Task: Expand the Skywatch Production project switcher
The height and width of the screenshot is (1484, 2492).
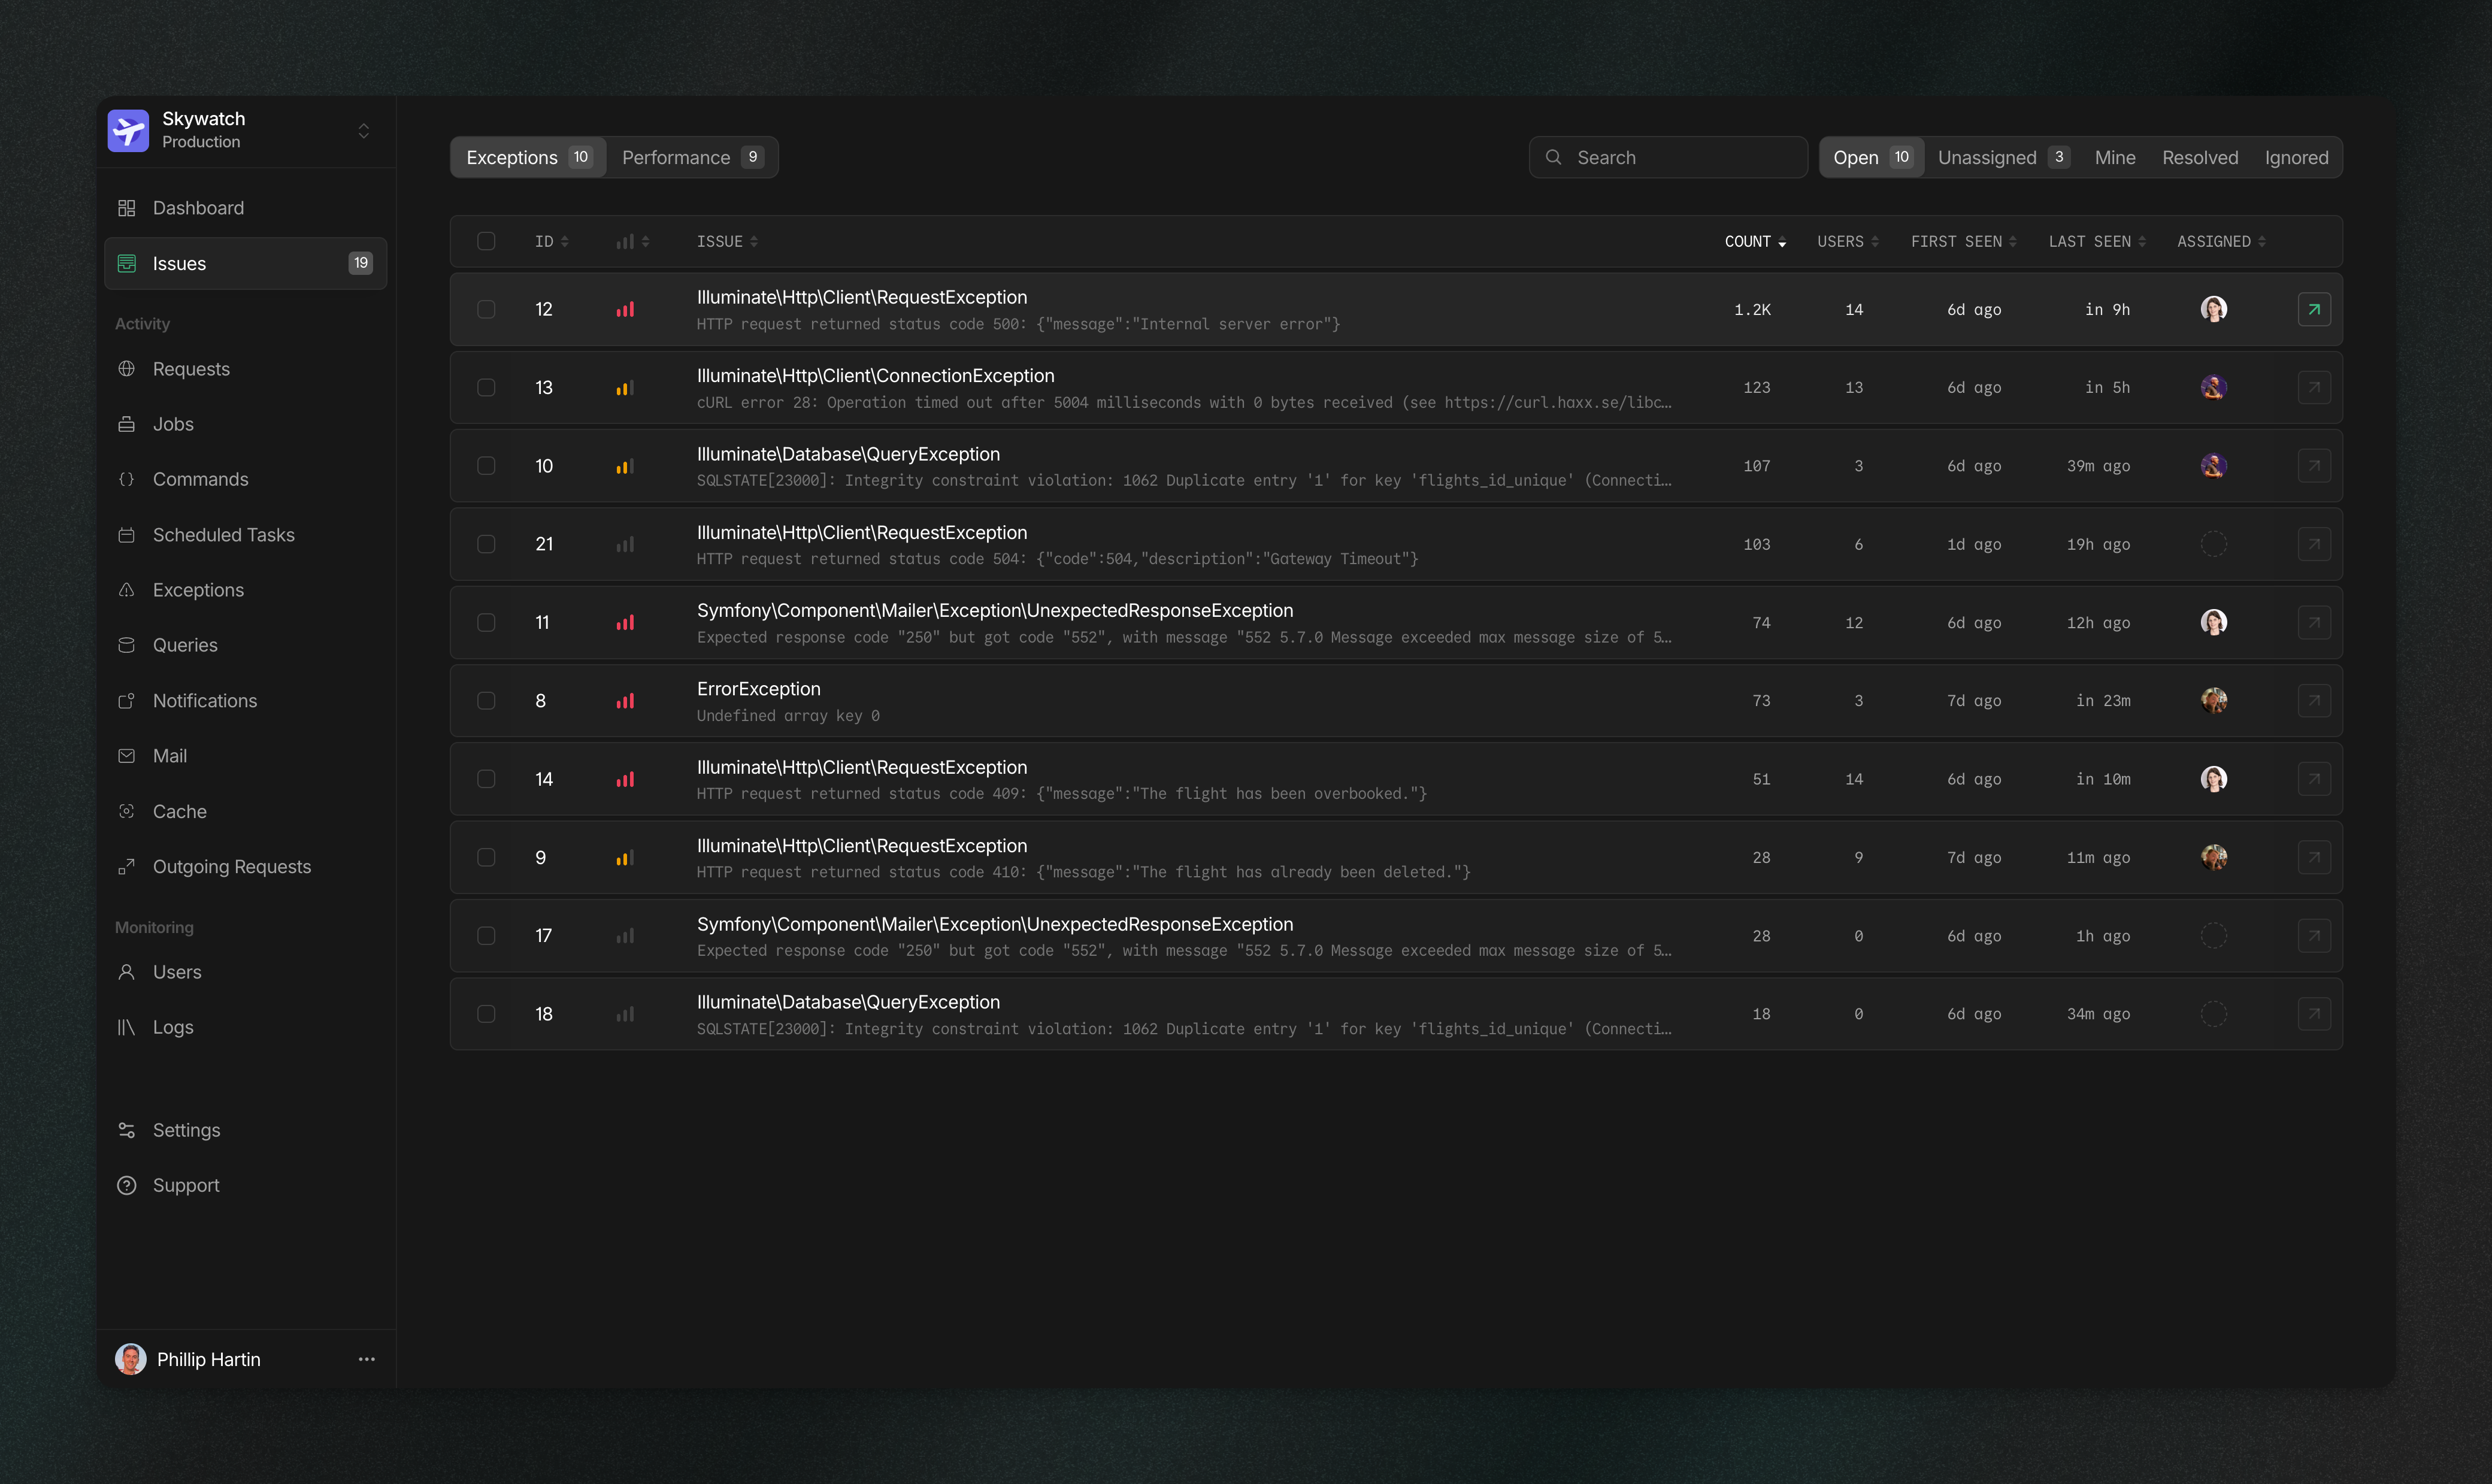Action: pyautogui.click(x=363, y=131)
